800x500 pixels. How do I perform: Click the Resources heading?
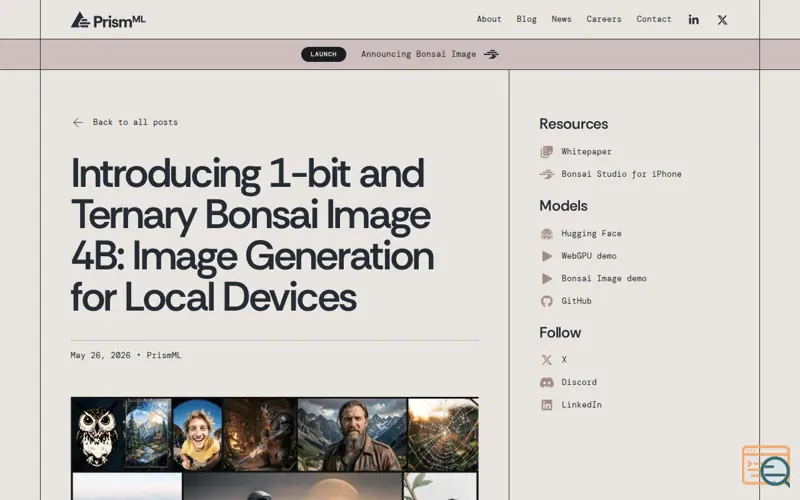point(573,124)
